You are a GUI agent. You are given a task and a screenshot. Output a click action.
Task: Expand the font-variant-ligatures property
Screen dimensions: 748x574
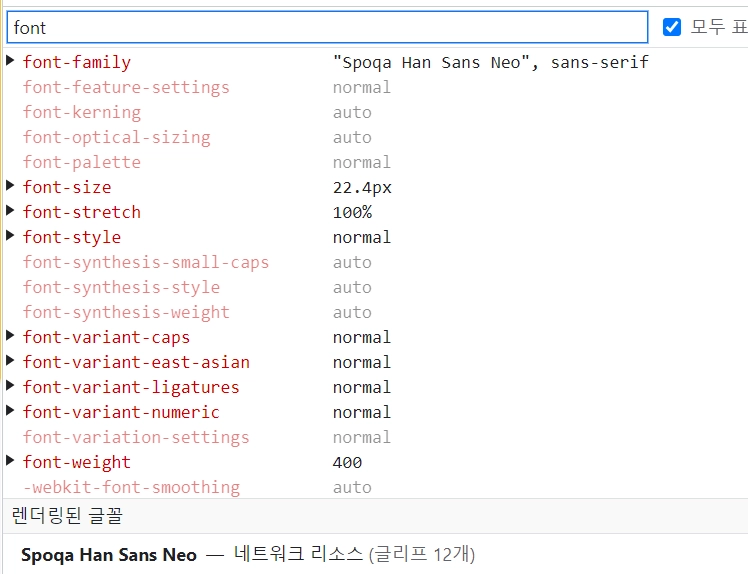coord(10,387)
